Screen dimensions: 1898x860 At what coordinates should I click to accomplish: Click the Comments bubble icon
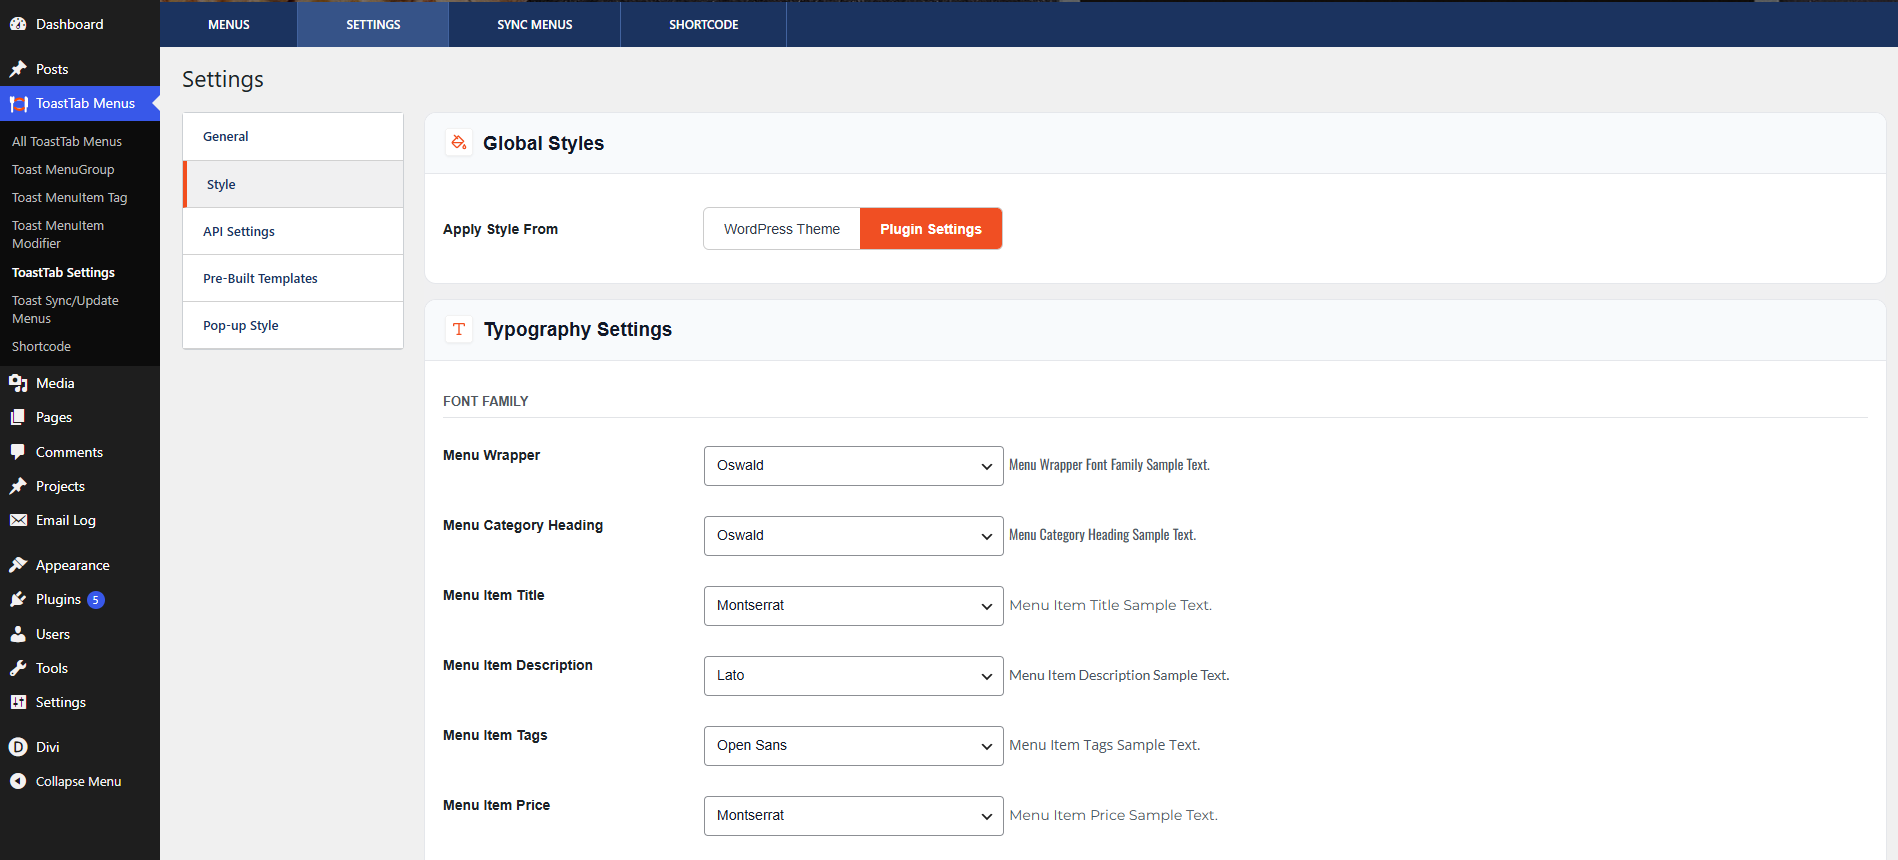coord(18,452)
